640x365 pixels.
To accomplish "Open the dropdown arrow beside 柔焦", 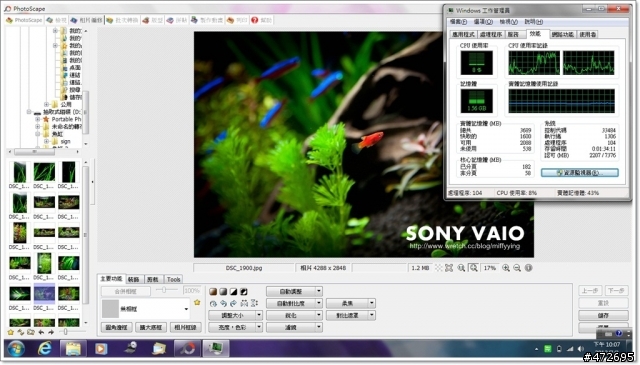I will (371, 303).
